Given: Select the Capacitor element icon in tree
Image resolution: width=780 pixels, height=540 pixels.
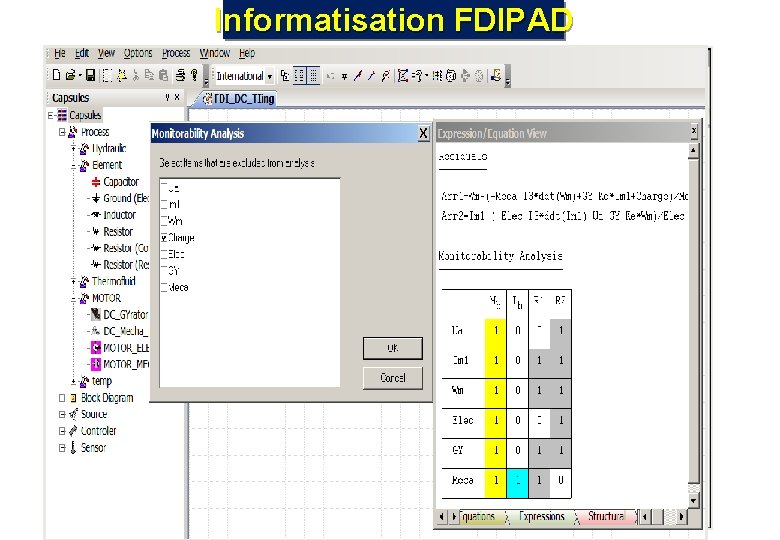Looking at the screenshot, I should 96,182.
